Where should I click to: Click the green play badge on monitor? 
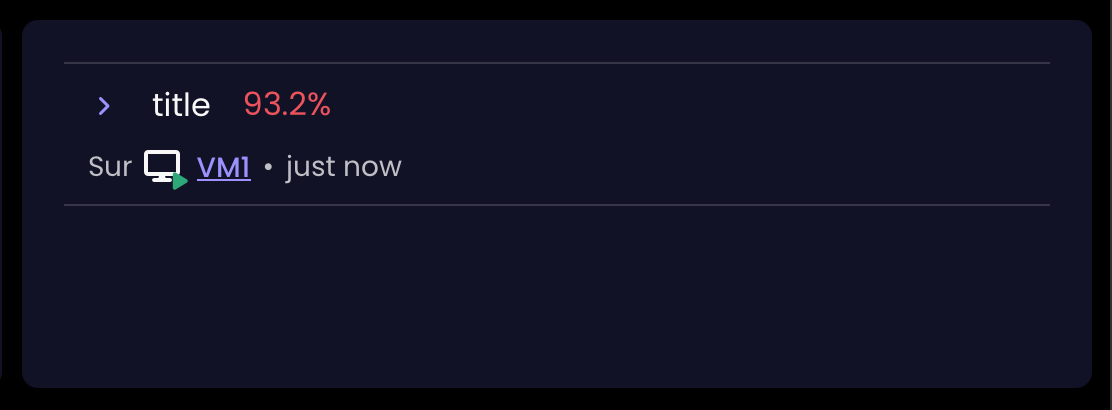click(x=180, y=182)
